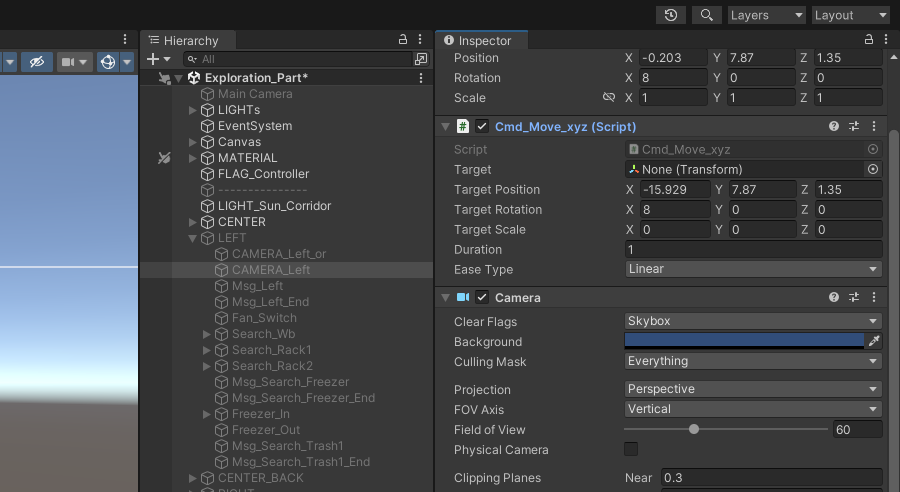Image resolution: width=900 pixels, height=492 pixels.
Task: Open the Camera component presets icon
Action: [x=854, y=298]
